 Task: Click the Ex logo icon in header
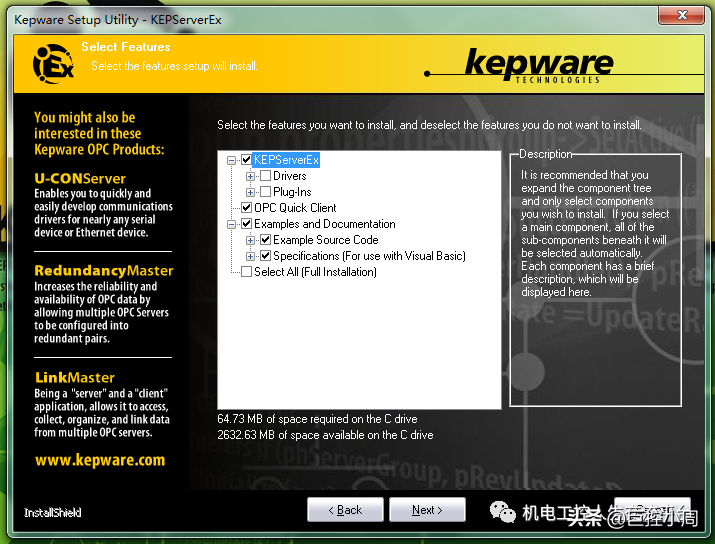[52, 62]
